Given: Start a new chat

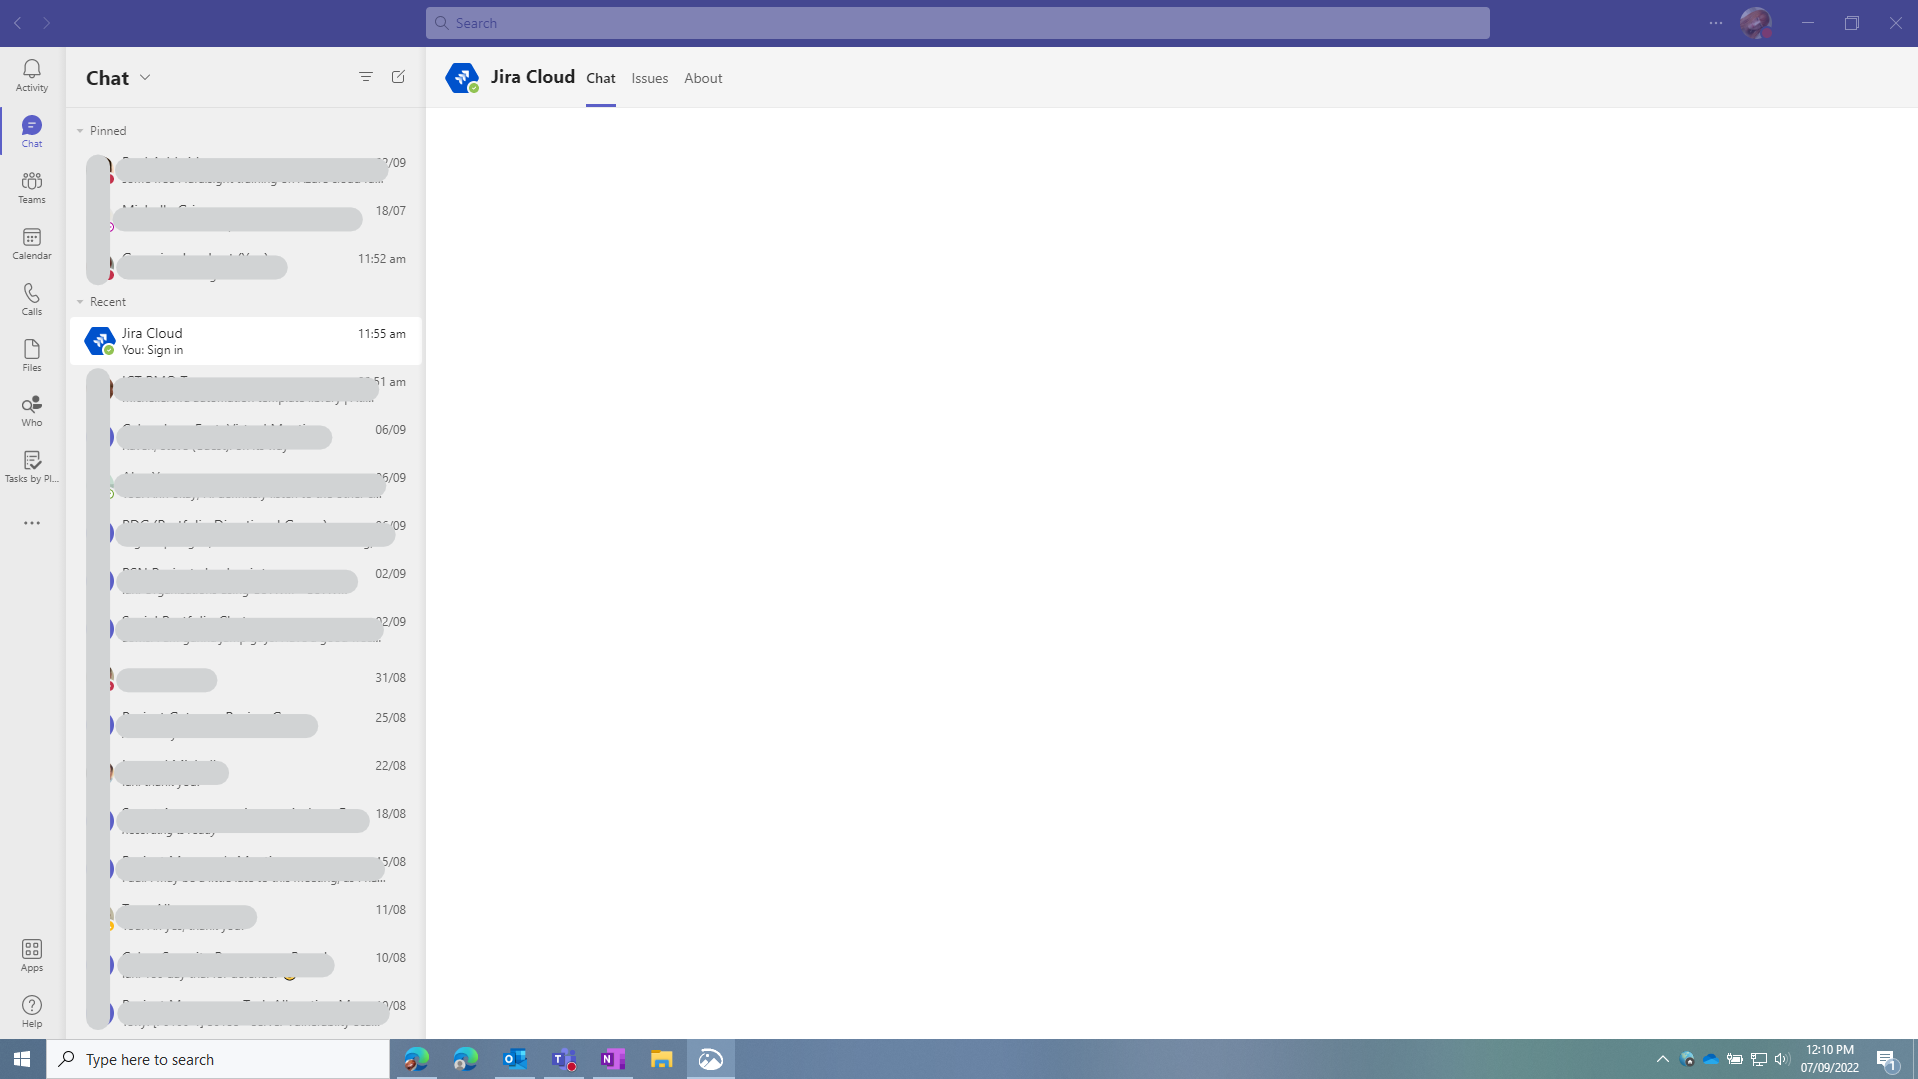Looking at the screenshot, I should 398,77.
